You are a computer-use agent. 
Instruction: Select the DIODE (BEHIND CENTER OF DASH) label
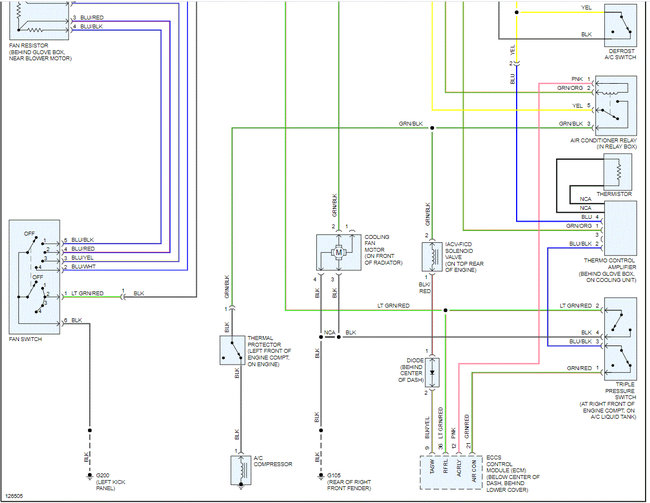411,370
